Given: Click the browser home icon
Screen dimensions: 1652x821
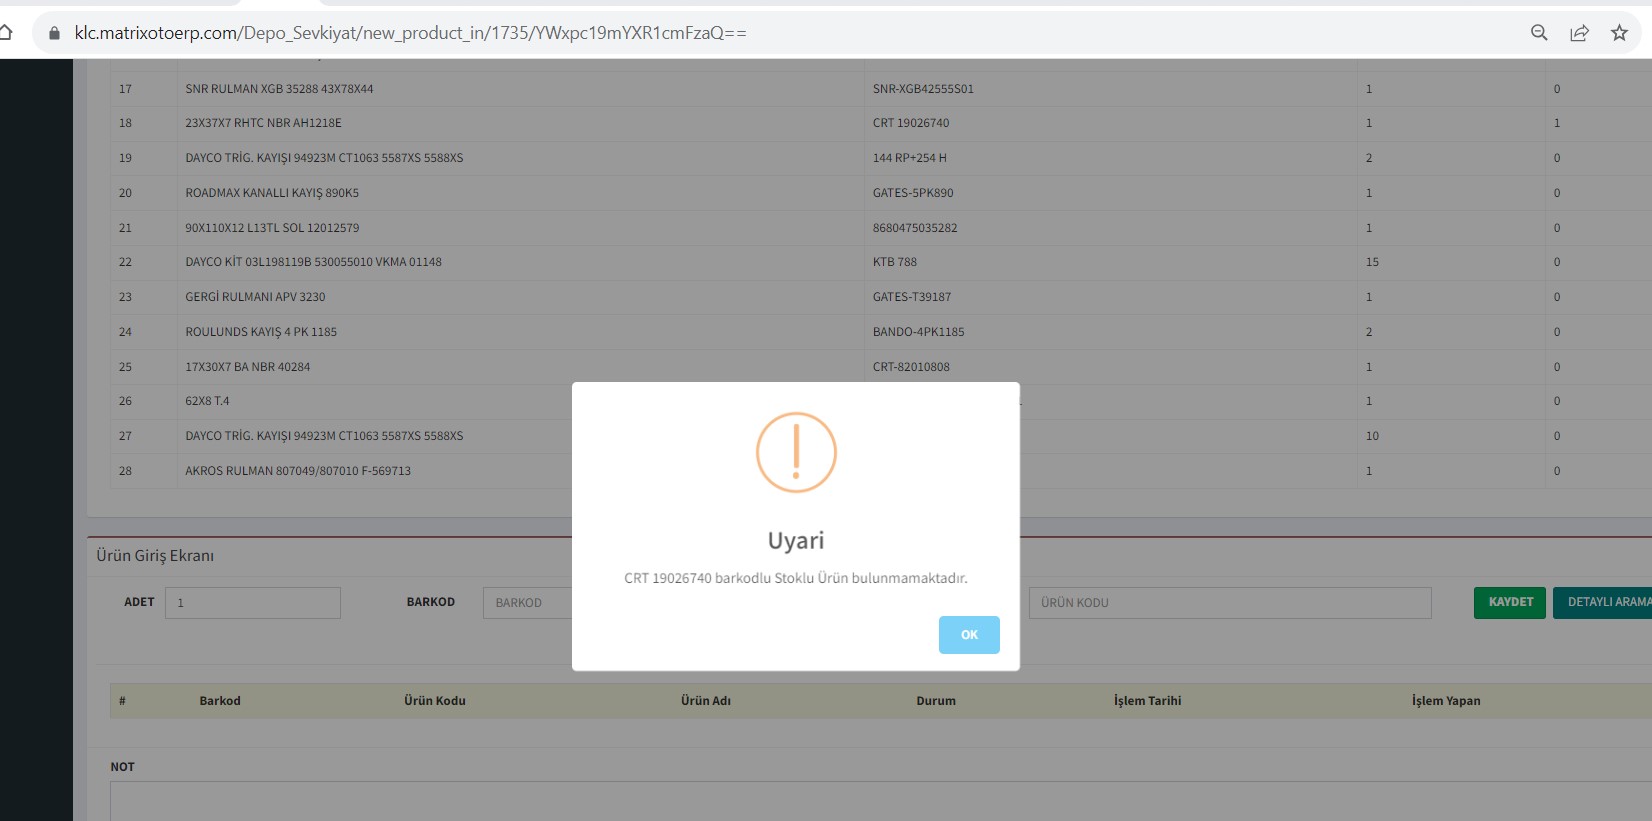Looking at the screenshot, I should pyautogui.click(x=6, y=32).
